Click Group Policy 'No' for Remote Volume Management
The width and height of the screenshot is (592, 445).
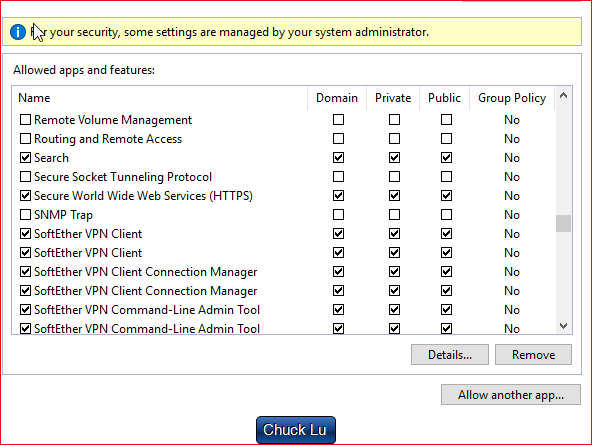(x=512, y=120)
